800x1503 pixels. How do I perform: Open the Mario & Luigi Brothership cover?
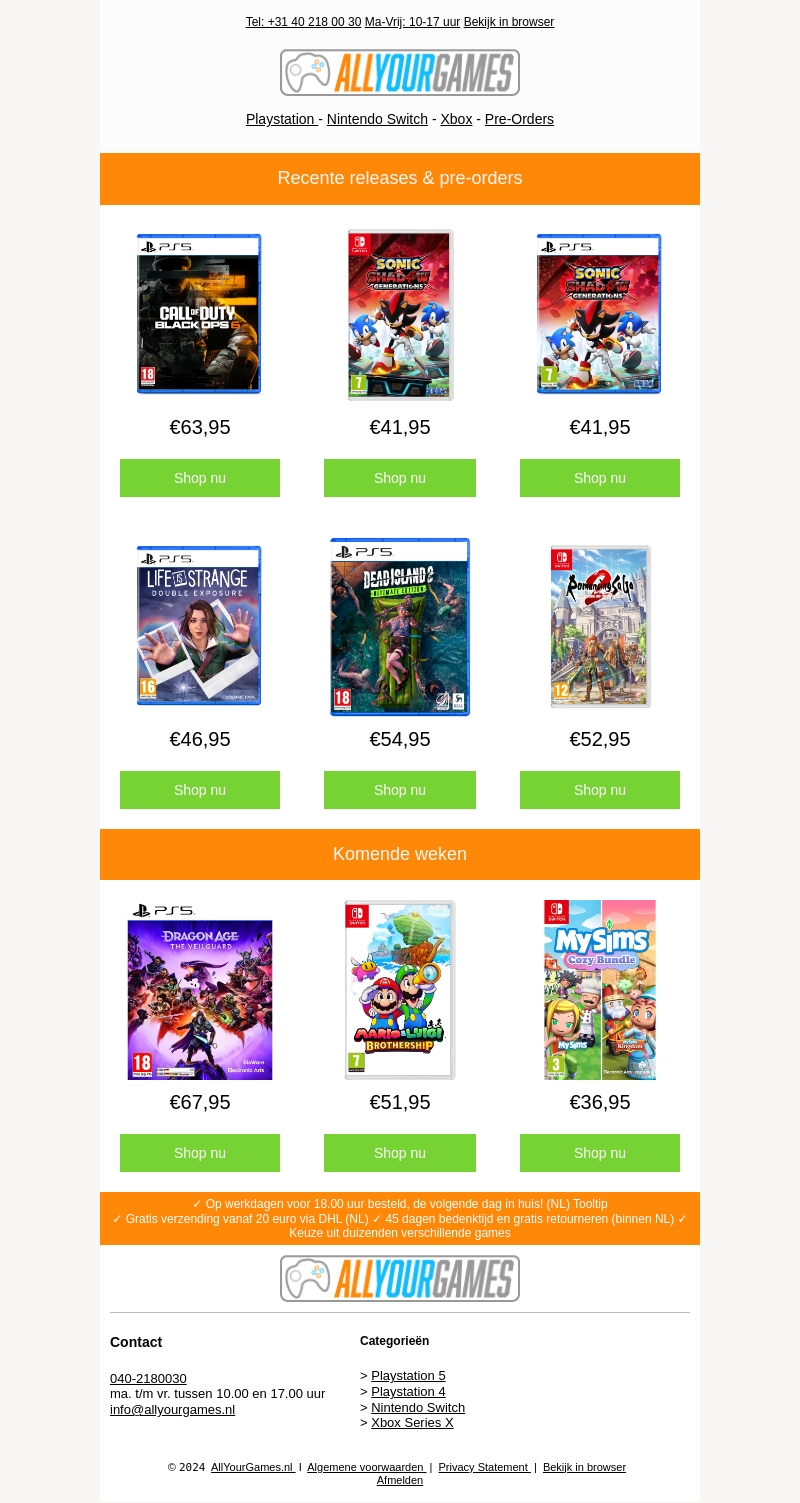click(400, 990)
